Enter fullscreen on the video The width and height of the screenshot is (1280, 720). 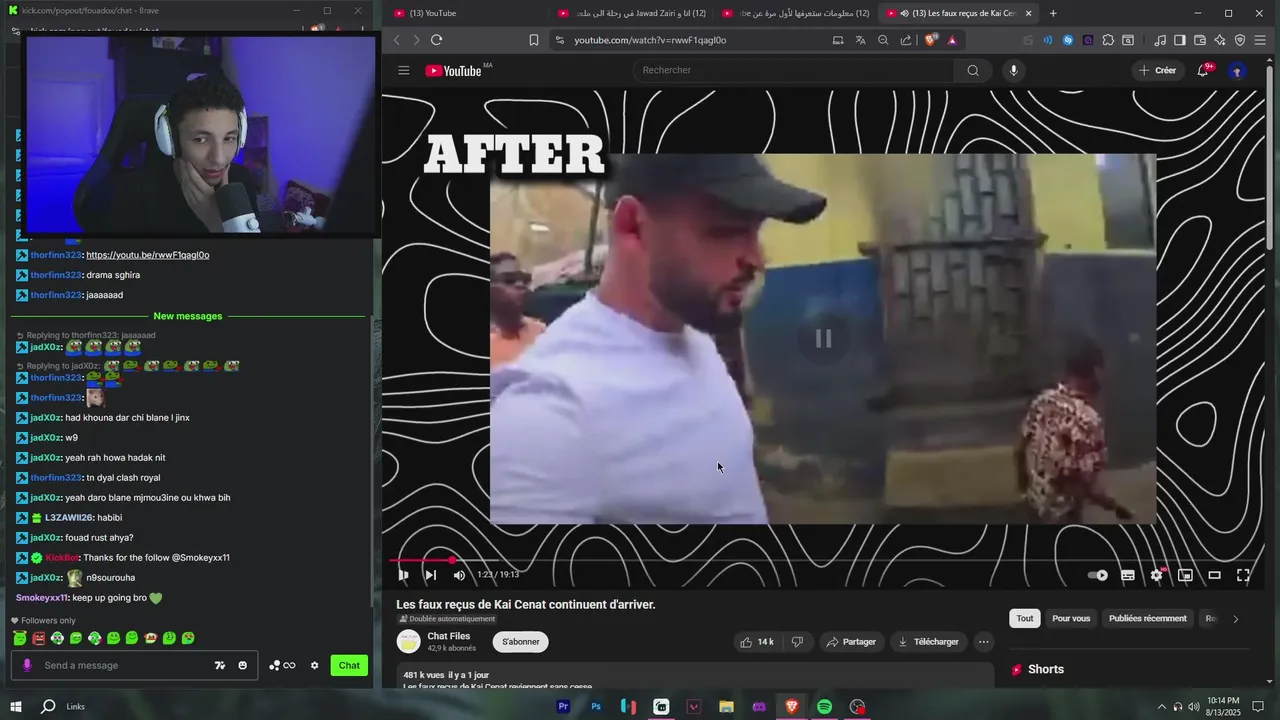(1243, 575)
